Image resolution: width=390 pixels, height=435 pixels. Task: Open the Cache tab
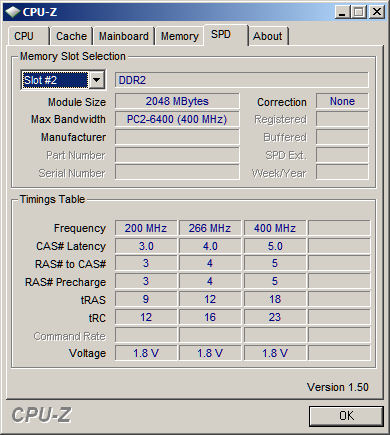[x=71, y=36]
